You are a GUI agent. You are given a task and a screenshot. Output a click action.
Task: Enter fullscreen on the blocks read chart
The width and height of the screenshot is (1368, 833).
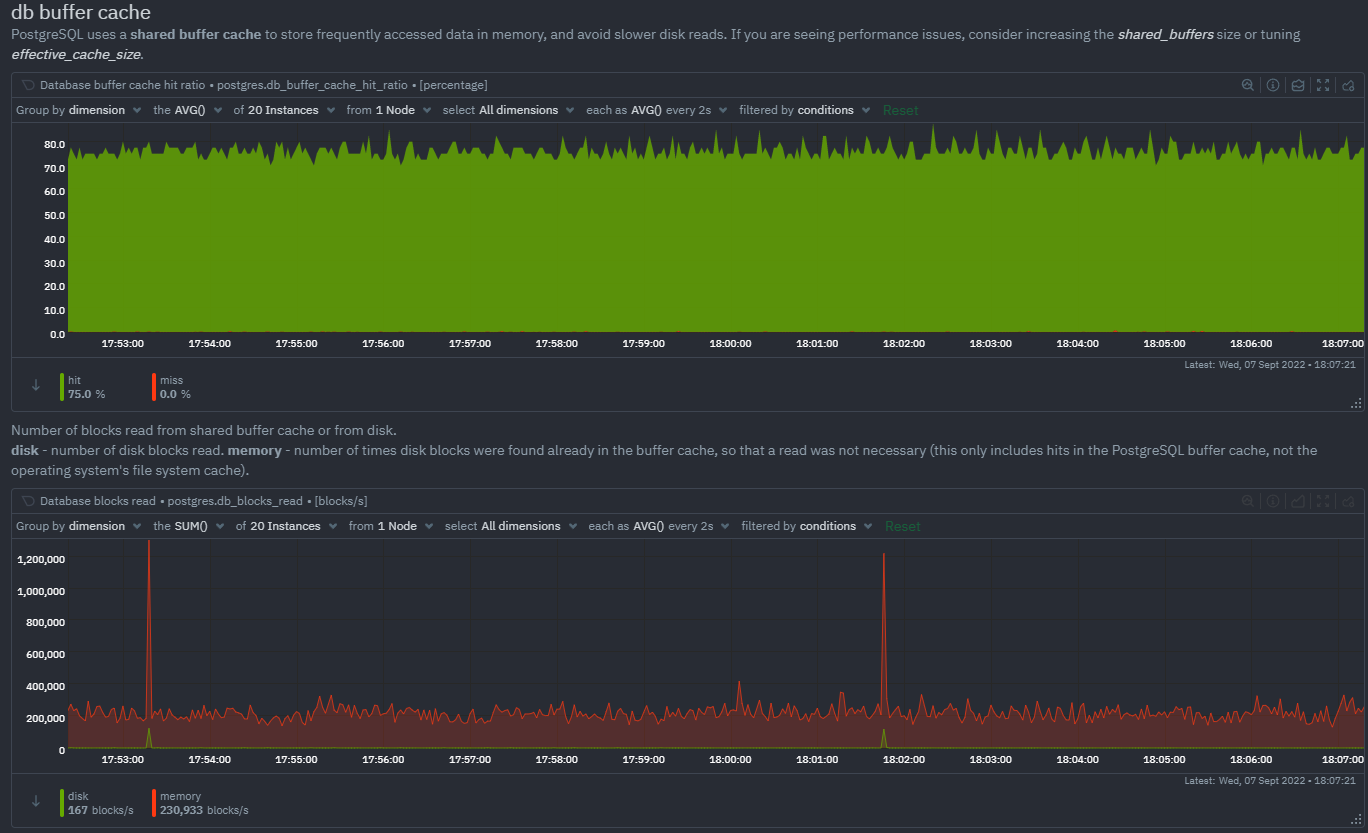click(x=1322, y=501)
